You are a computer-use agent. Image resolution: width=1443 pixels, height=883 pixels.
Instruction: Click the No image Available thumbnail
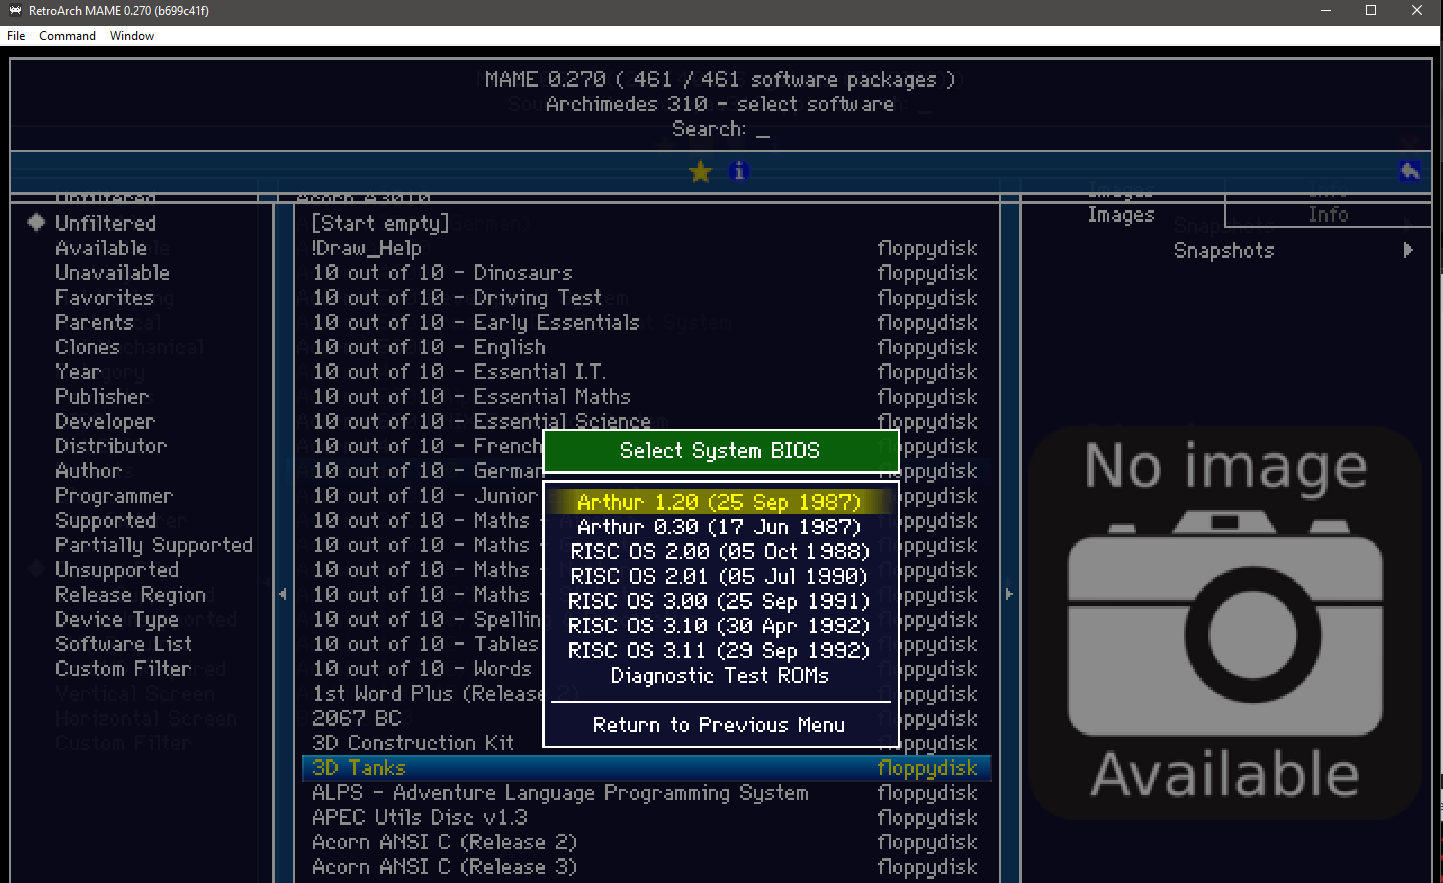pos(1225,622)
